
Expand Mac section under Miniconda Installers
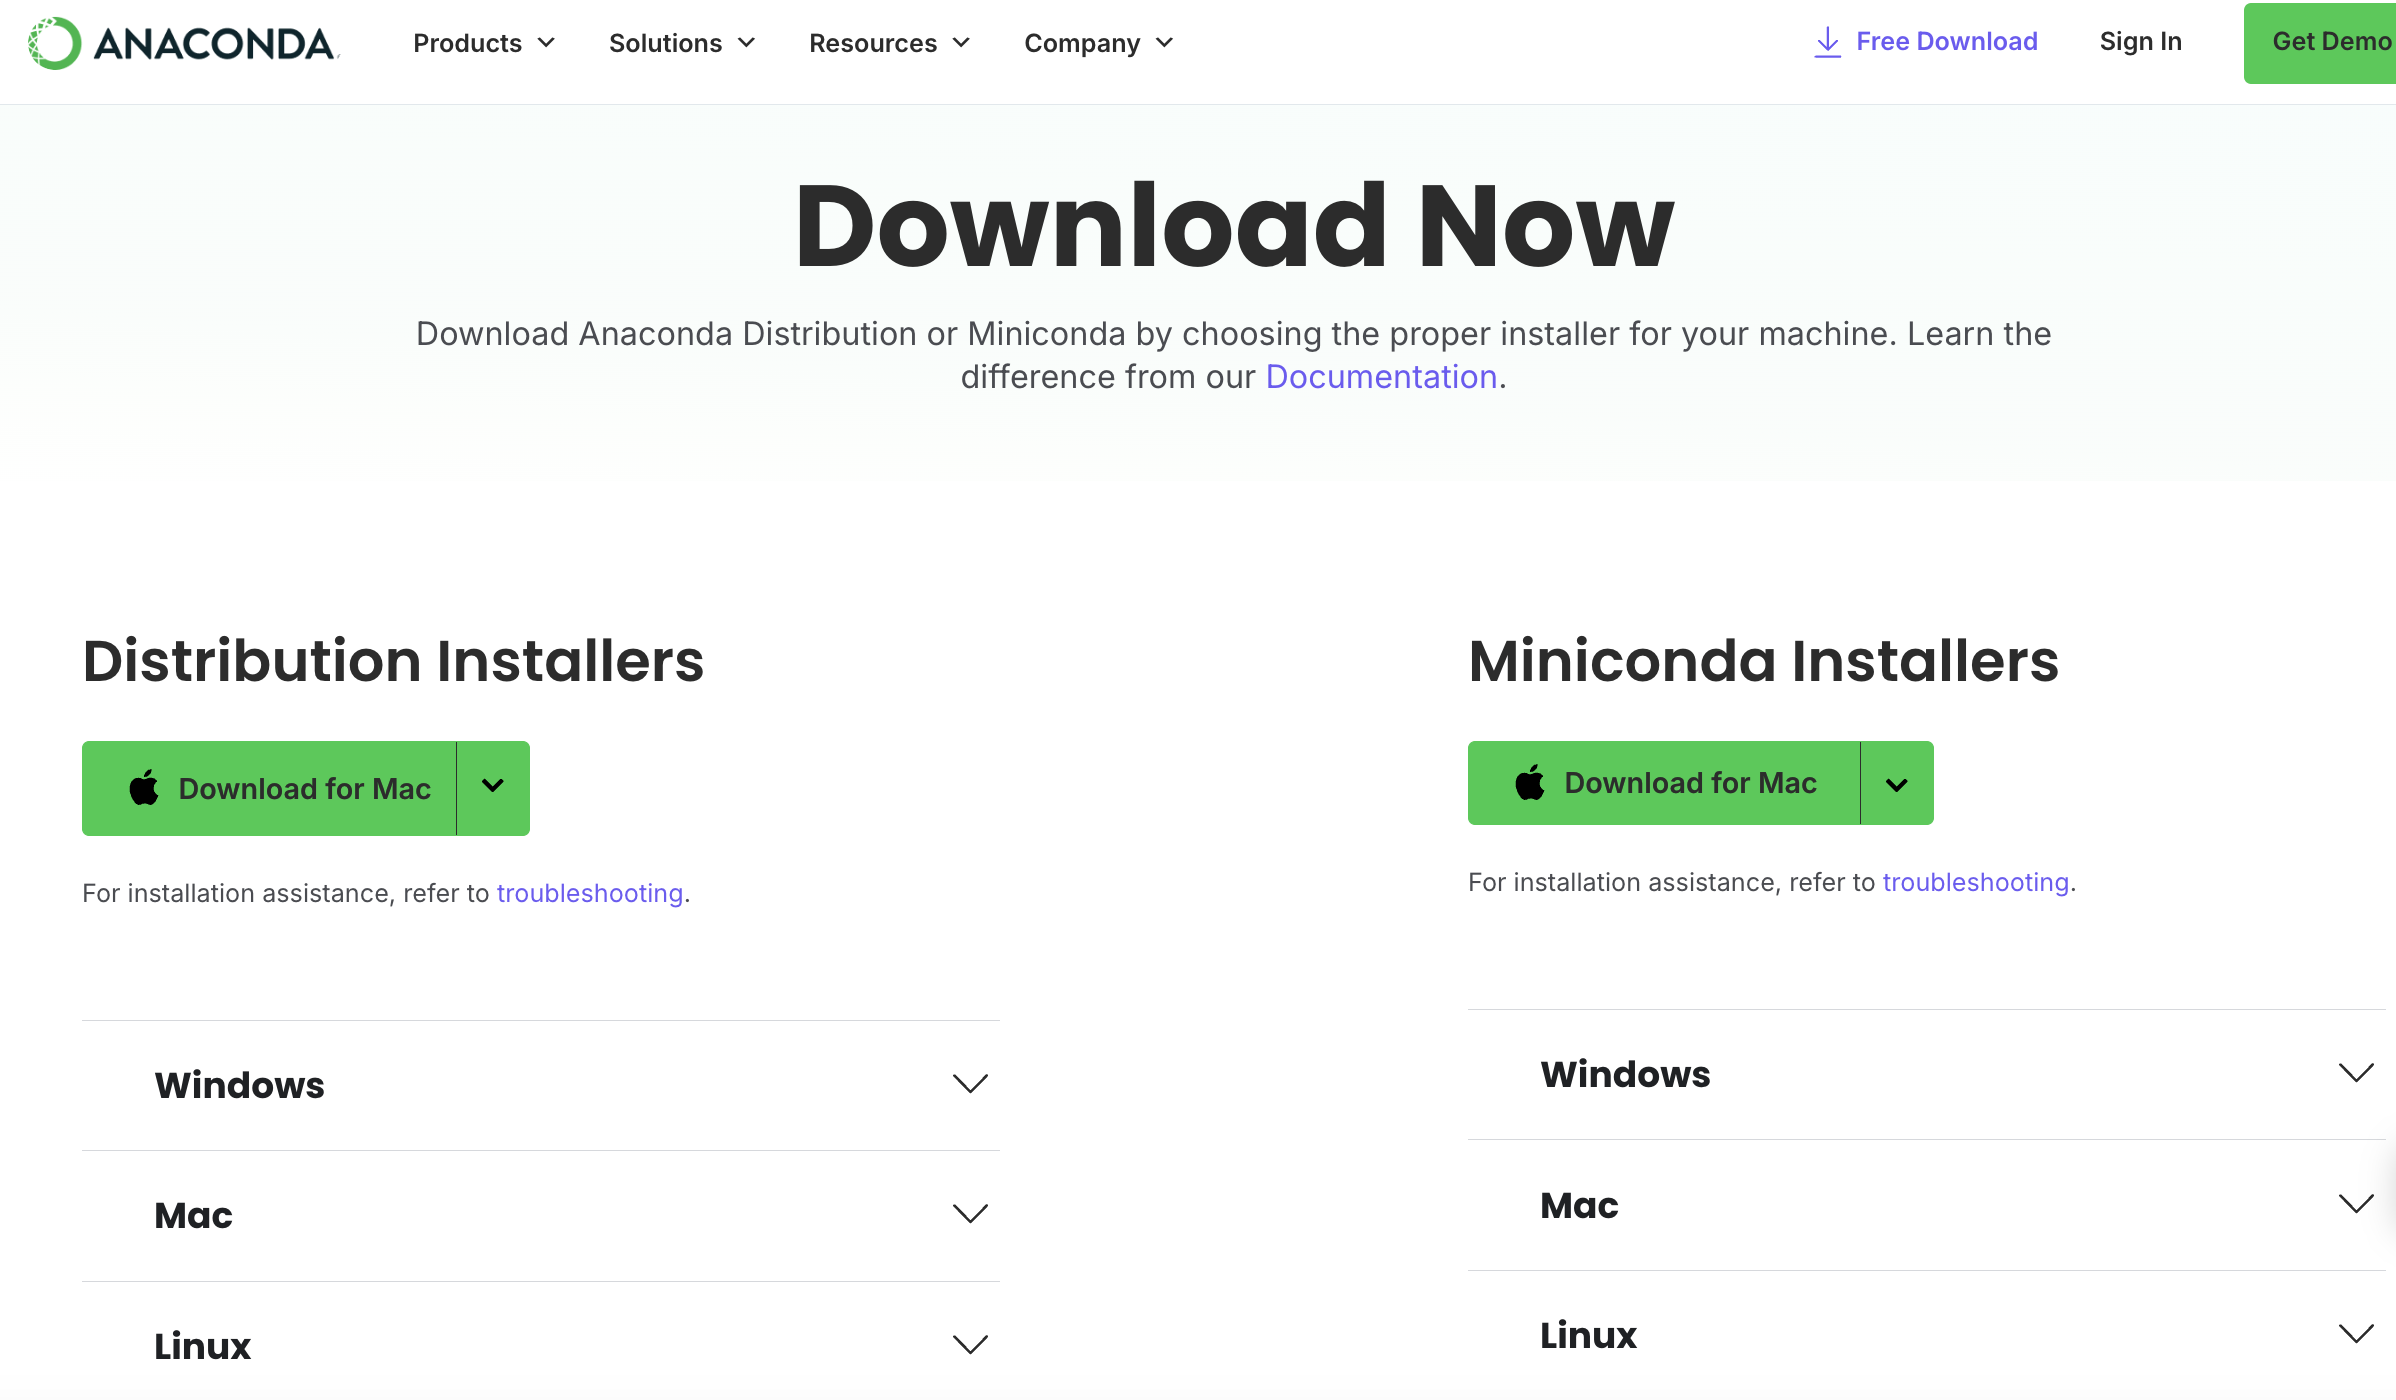(1927, 1205)
